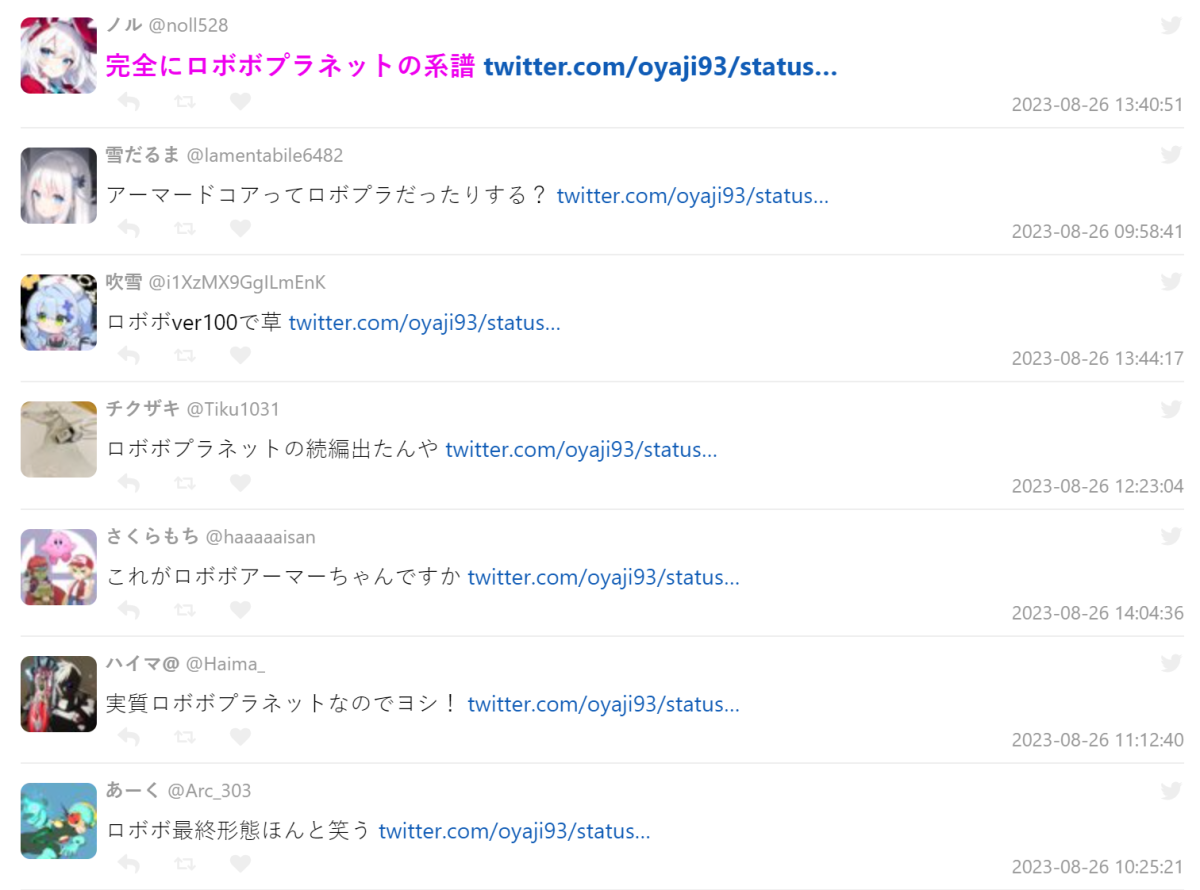Viewport: 1200px width, 890px height.
Task: Click ノル's avatar thumbnail
Action: (58, 56)
